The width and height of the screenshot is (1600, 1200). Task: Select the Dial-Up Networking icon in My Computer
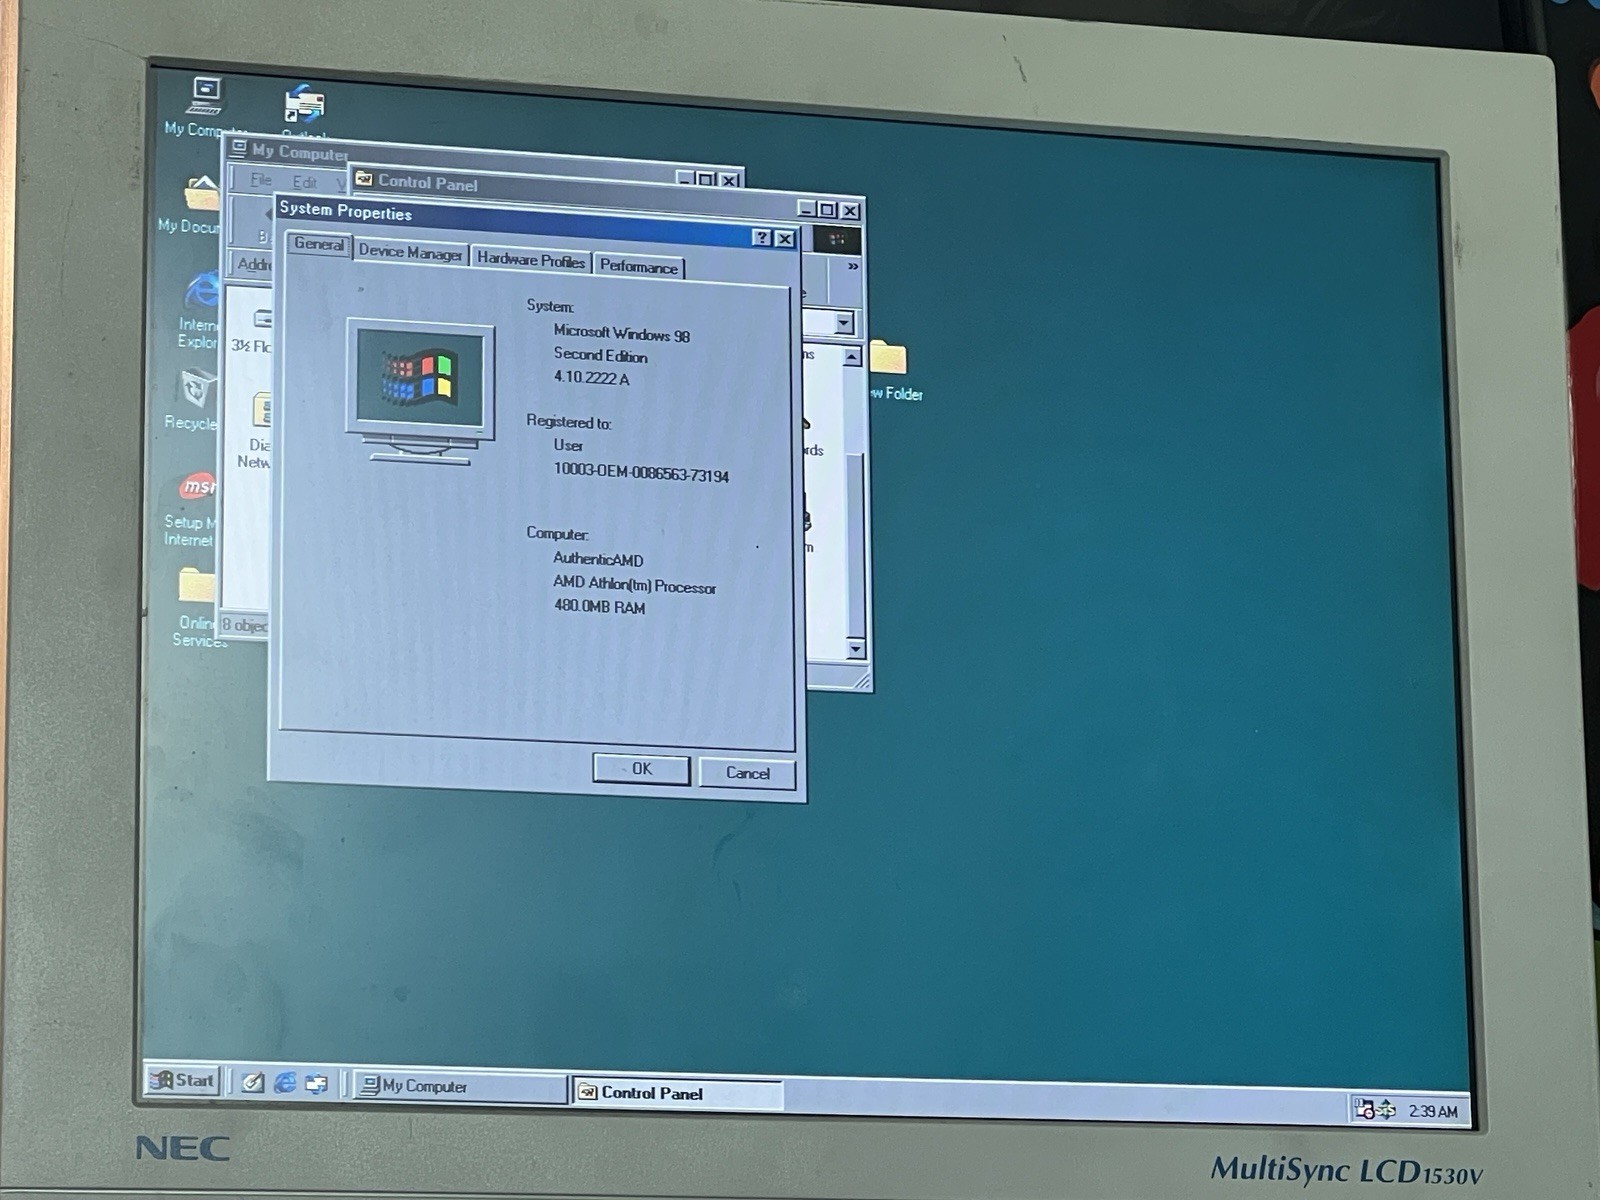(262, 410)
